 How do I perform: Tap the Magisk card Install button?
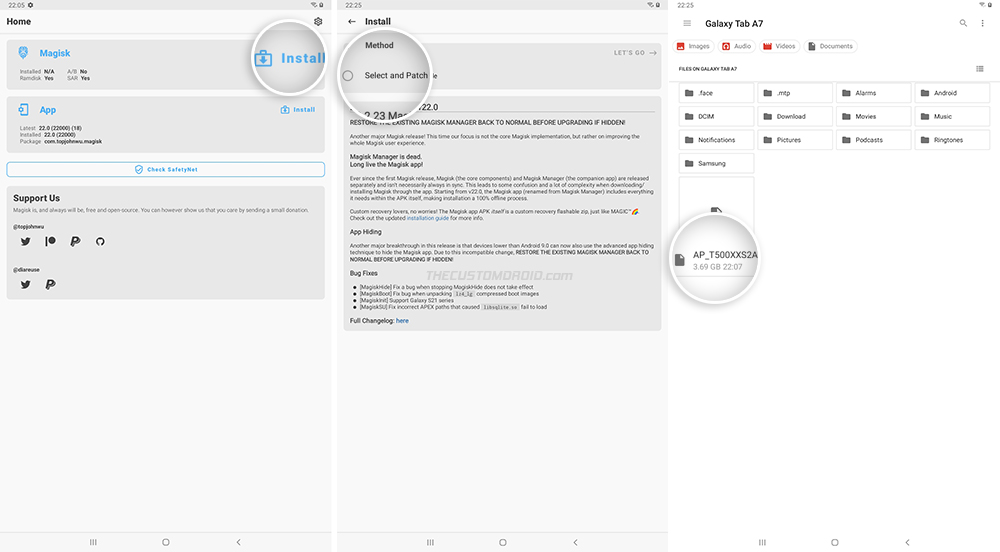pos(290,59)
